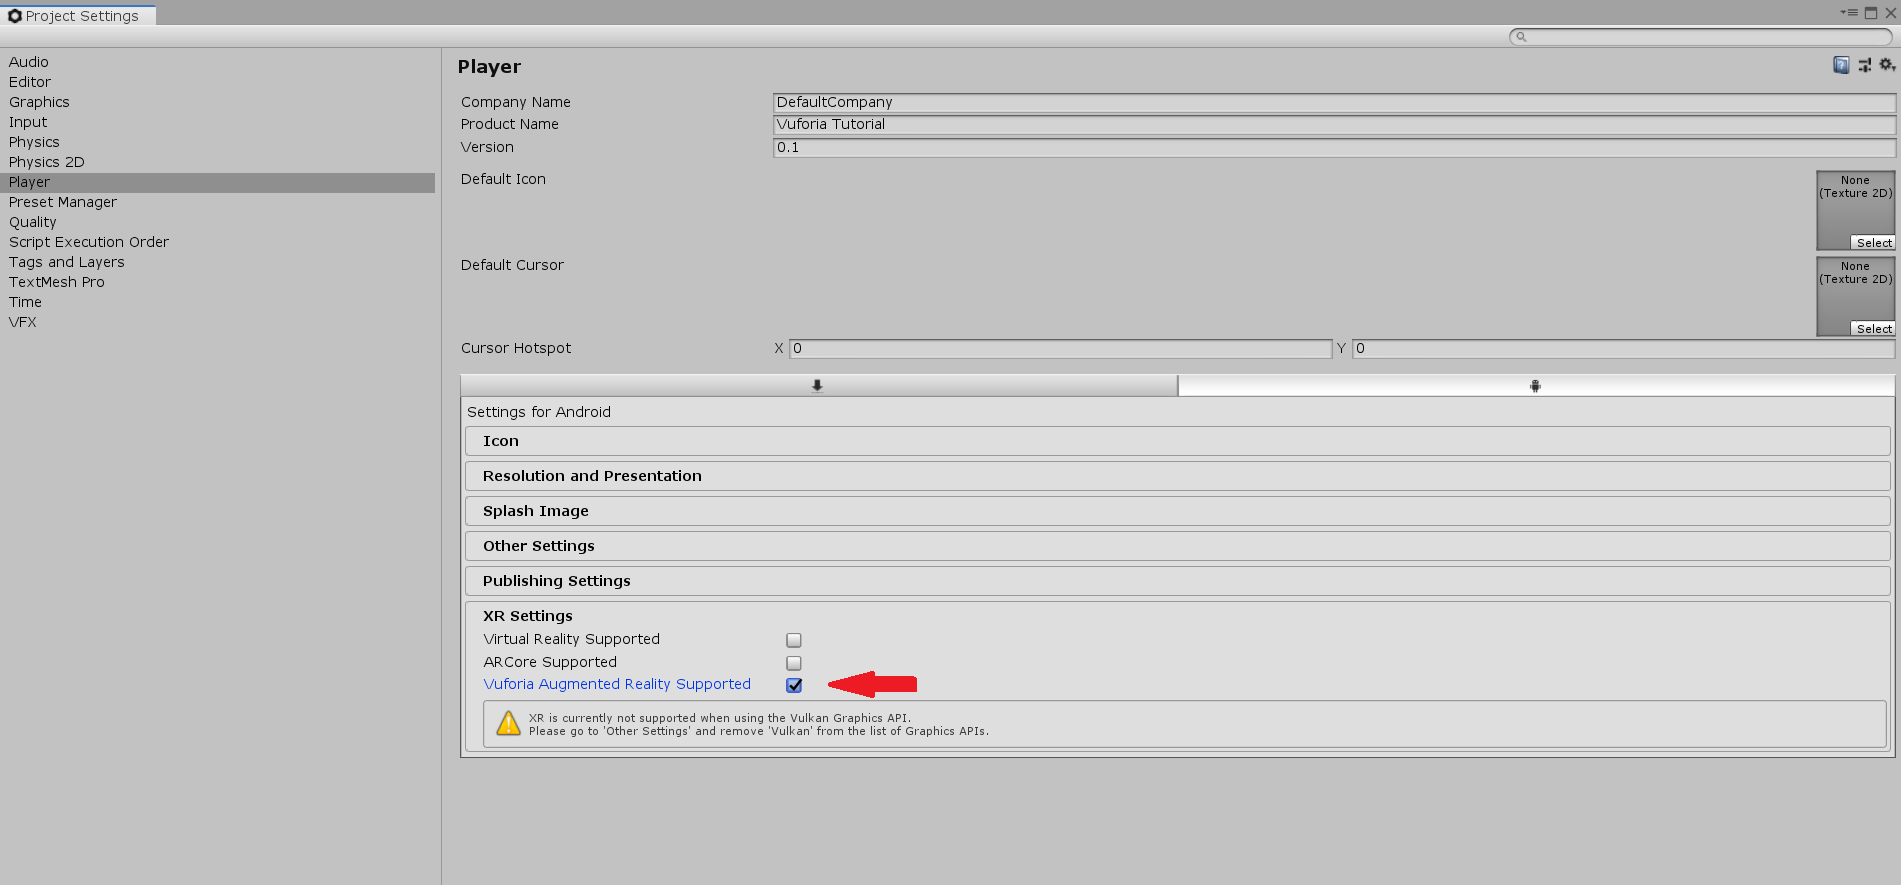Click the Company Name input field
The image size is (1901, 885).
(x=1334, y=102)
